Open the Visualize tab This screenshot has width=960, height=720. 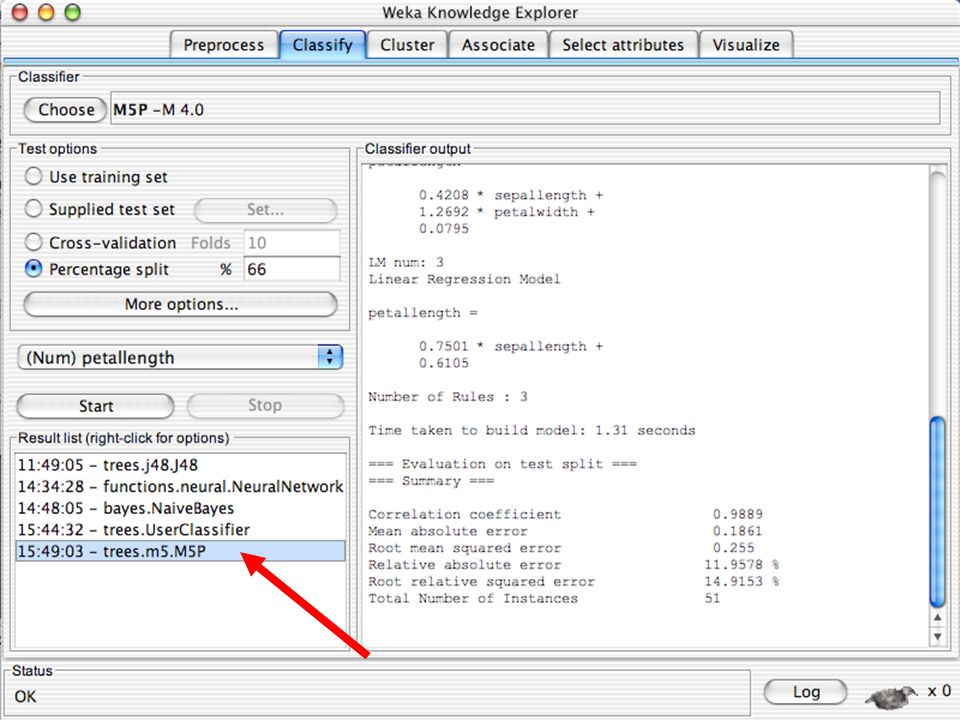746,45
